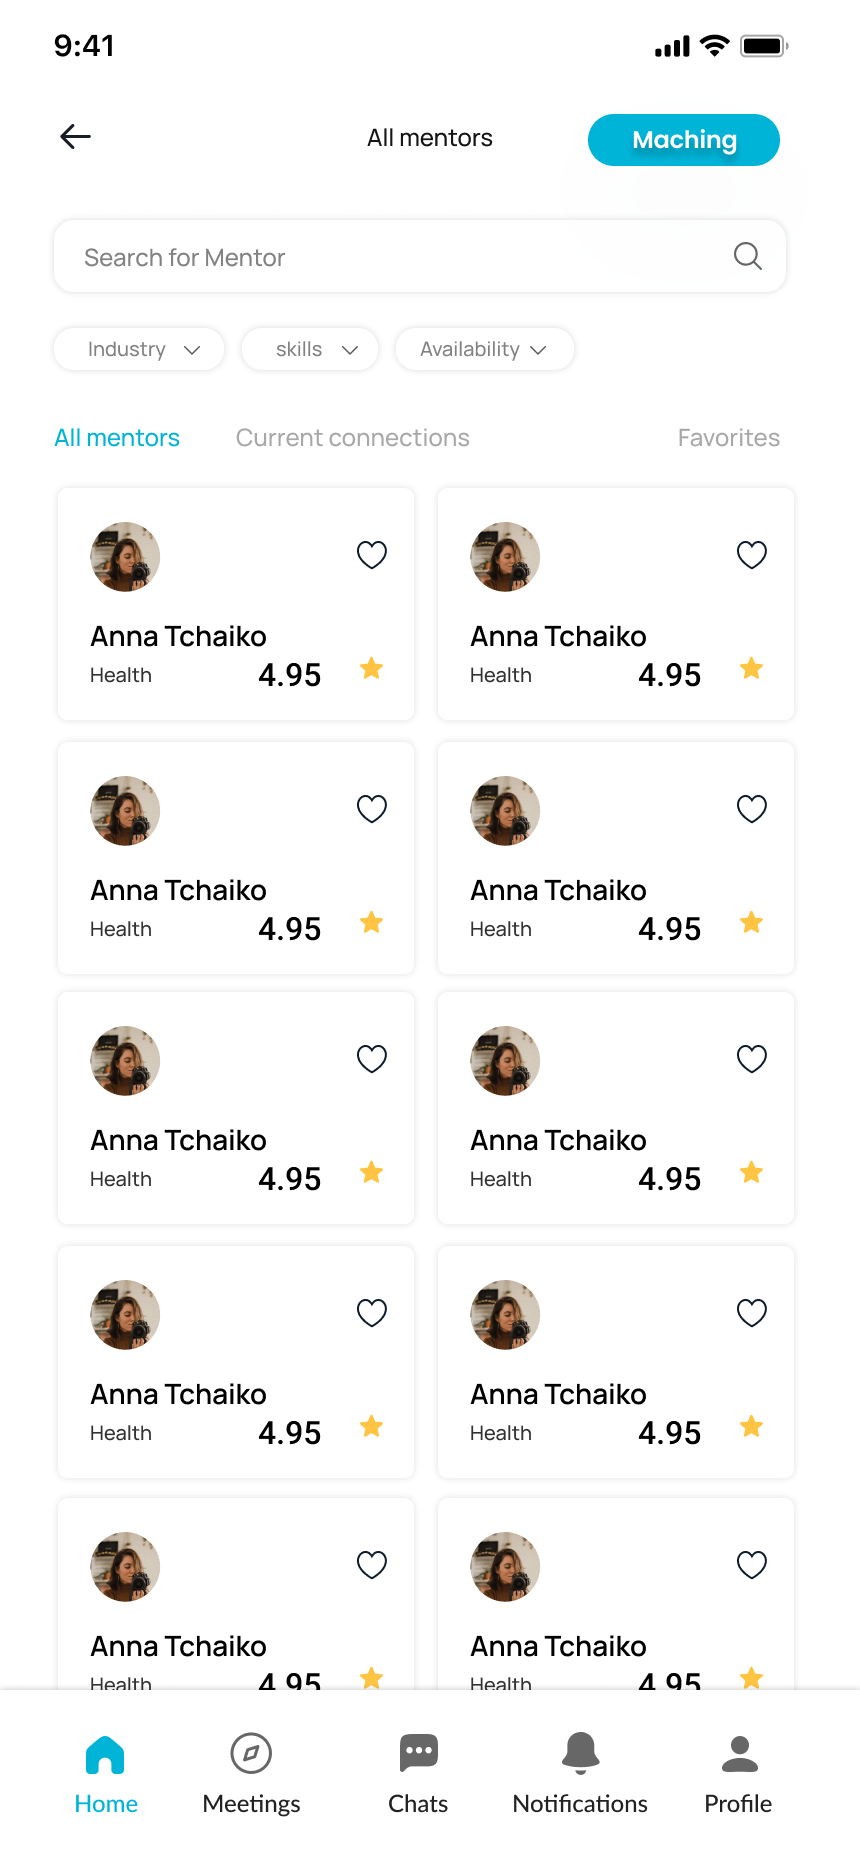Open third-row right mentor's avatar

pyautogui.click(x=505, y=1061)
